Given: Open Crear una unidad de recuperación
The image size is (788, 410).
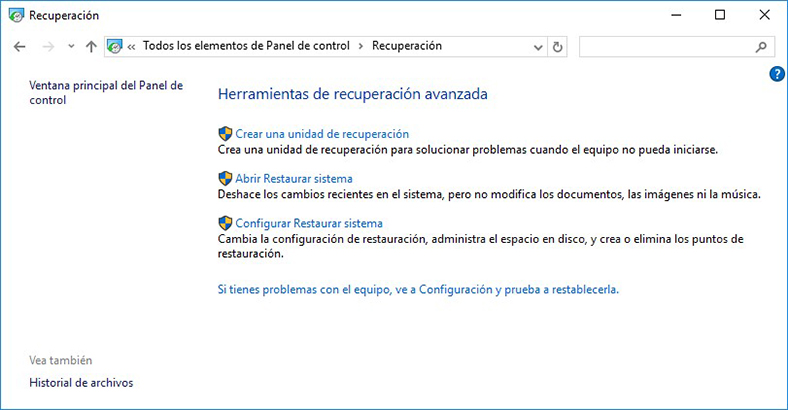Looking at the screenshot, I should 322,134.
